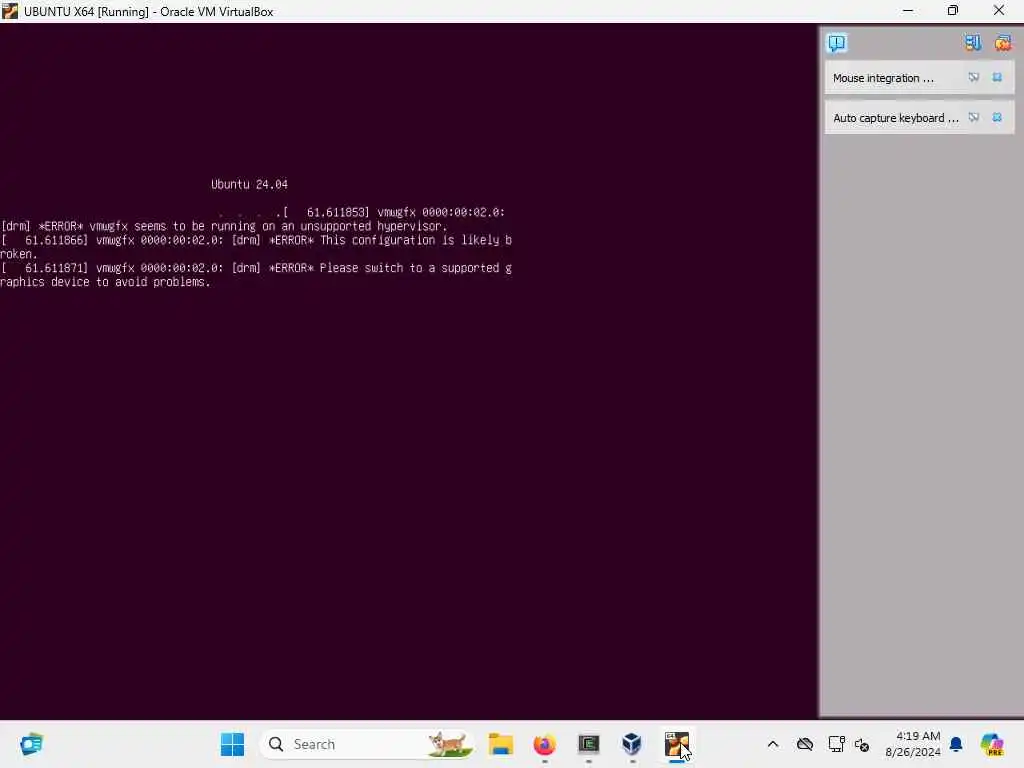This screenshot has height=768, width=1024.
Task: Click the running Ubuntu VM taskbar icon
Action: [x=677, y=744]
